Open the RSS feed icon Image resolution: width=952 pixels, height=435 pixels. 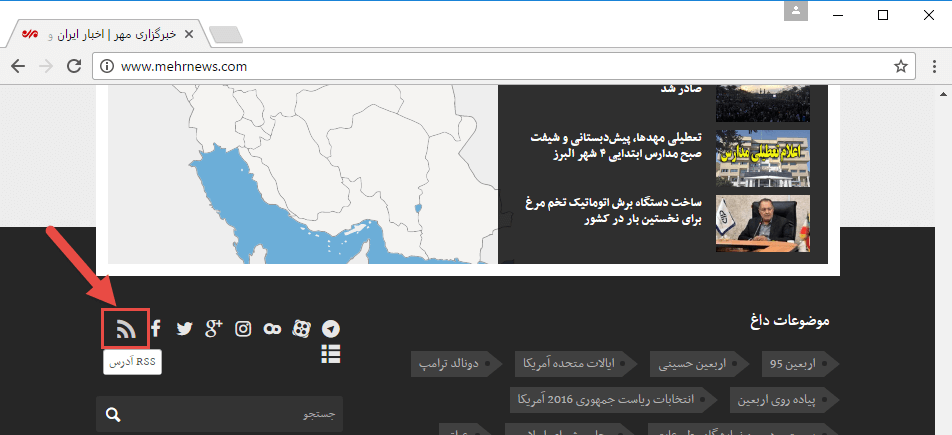coord(125,329)
